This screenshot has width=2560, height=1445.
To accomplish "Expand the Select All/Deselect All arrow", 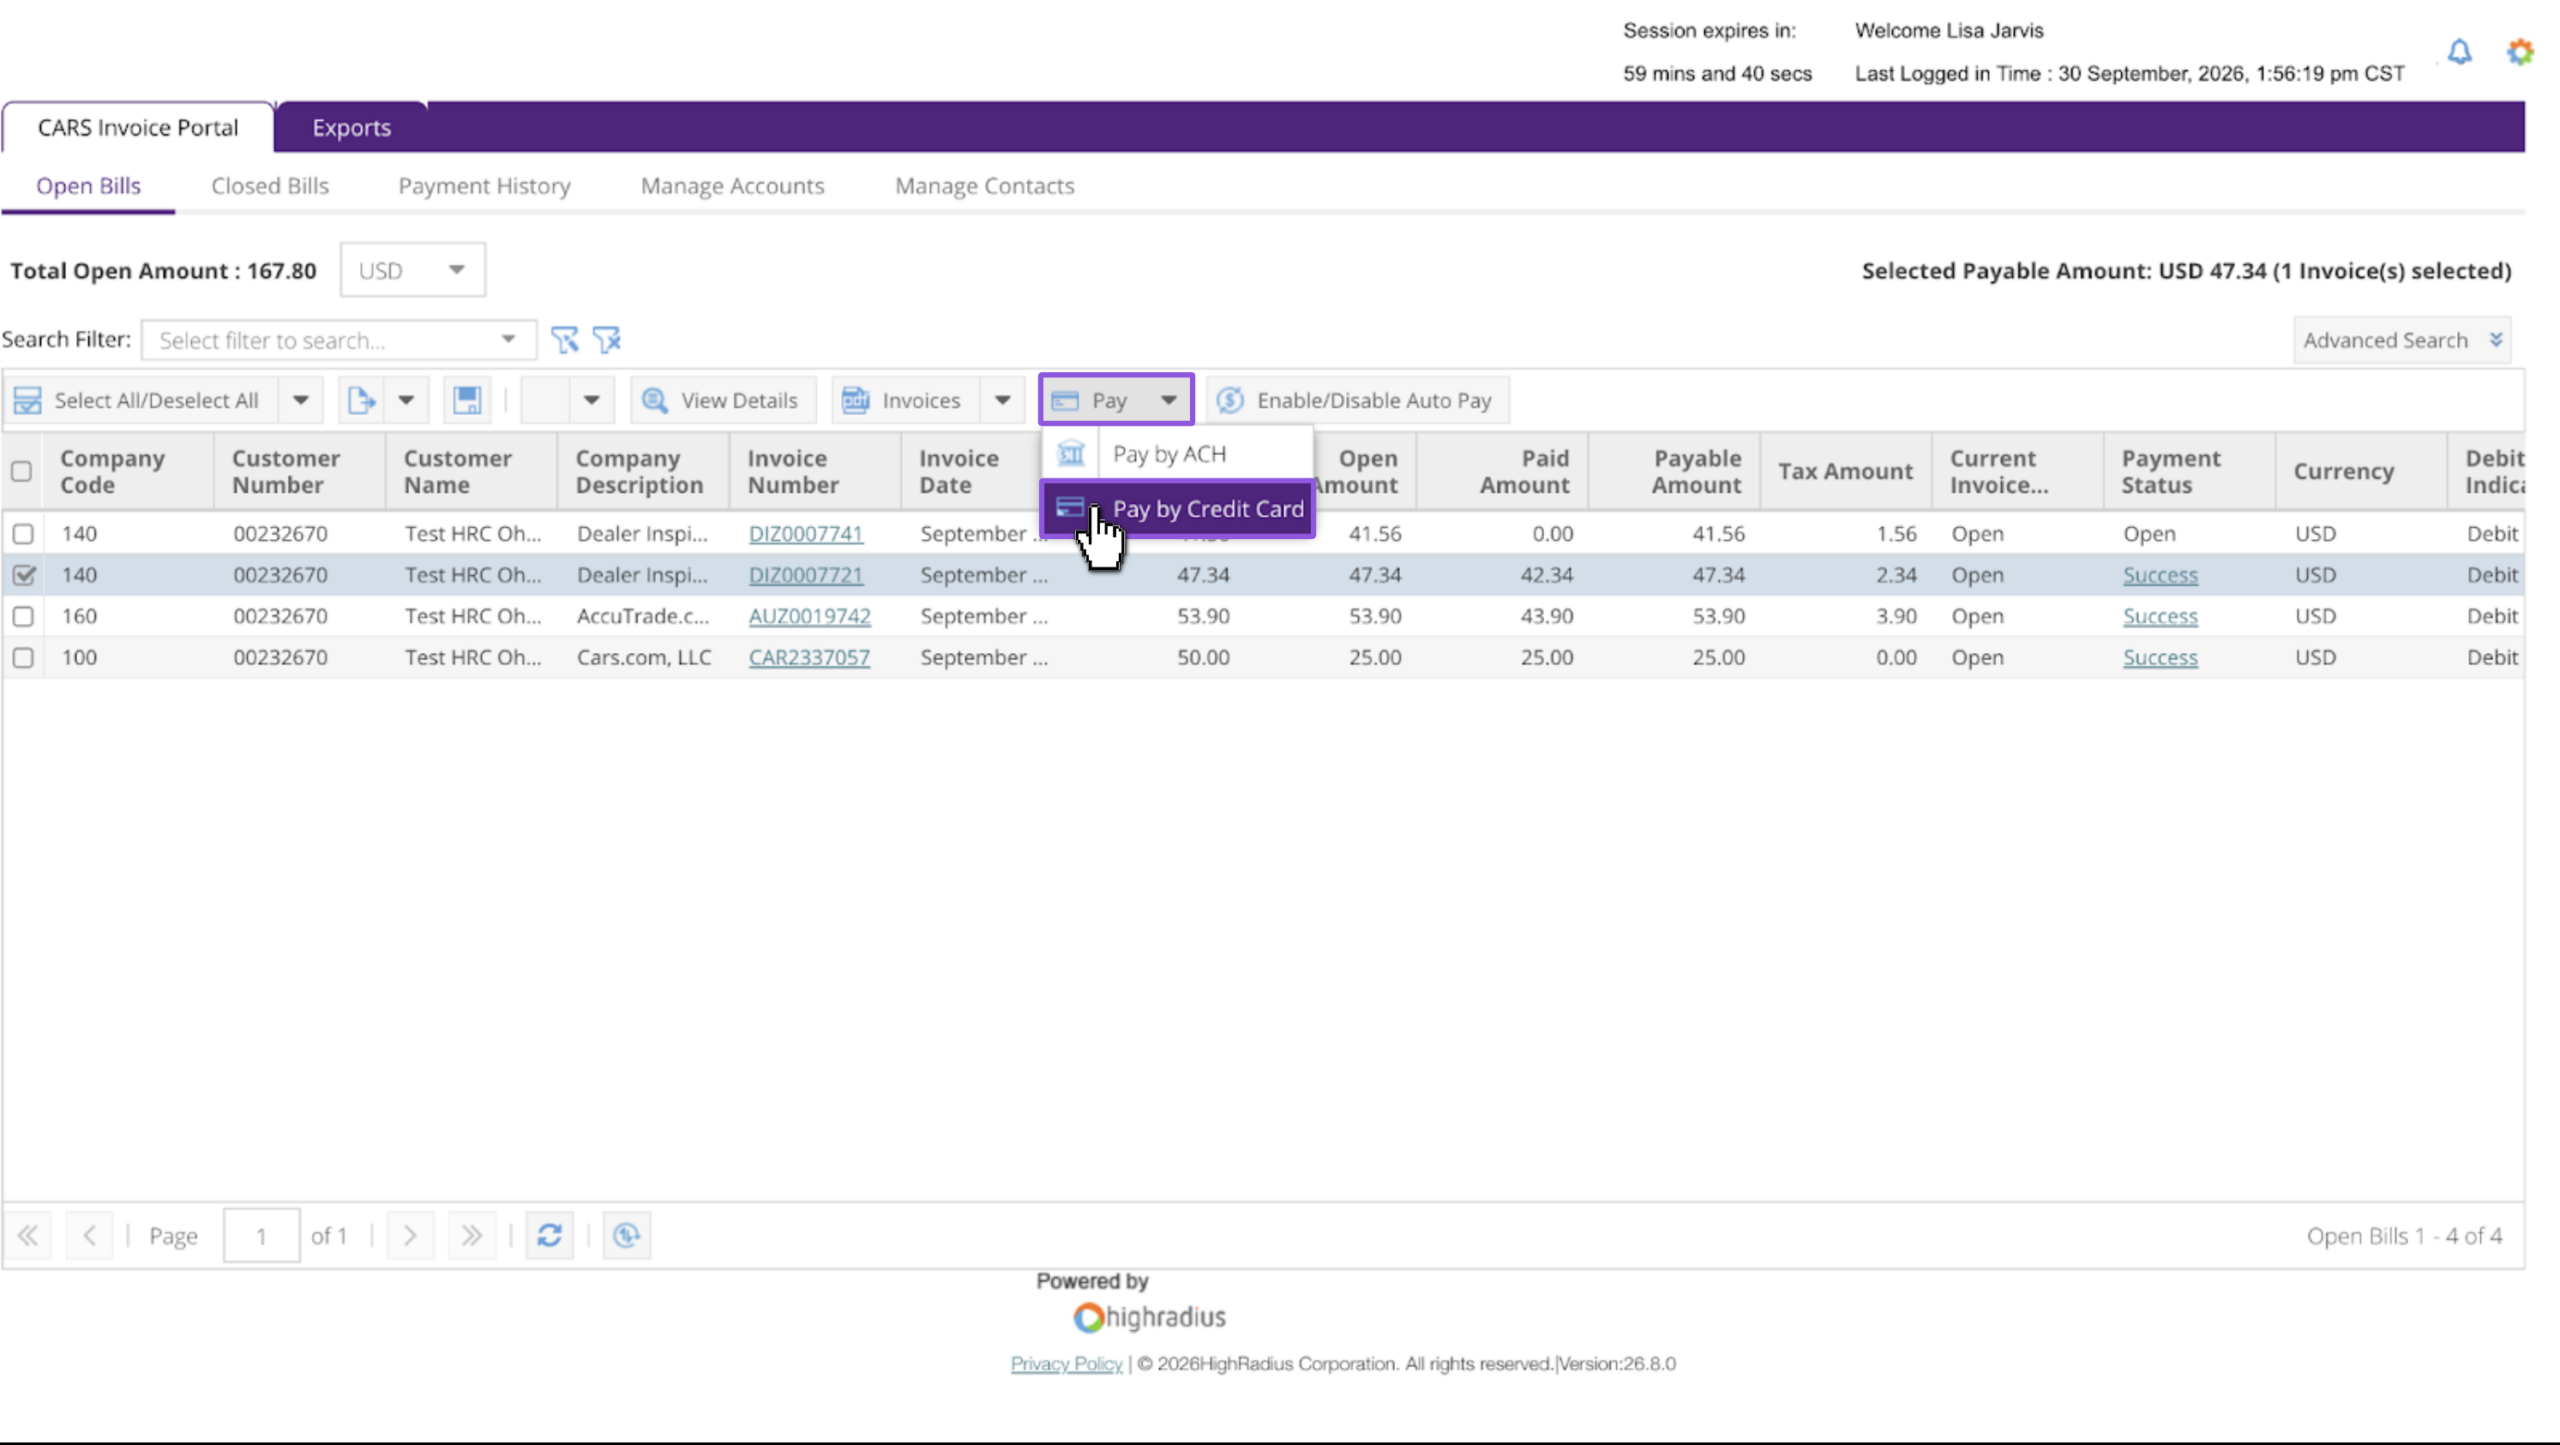I will [x=300, y=401].
